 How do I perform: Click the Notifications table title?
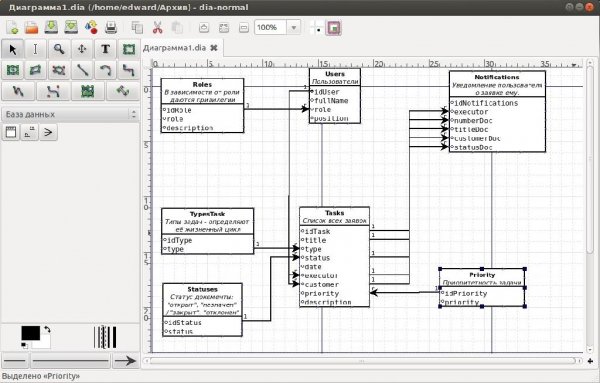pos(497,77)
